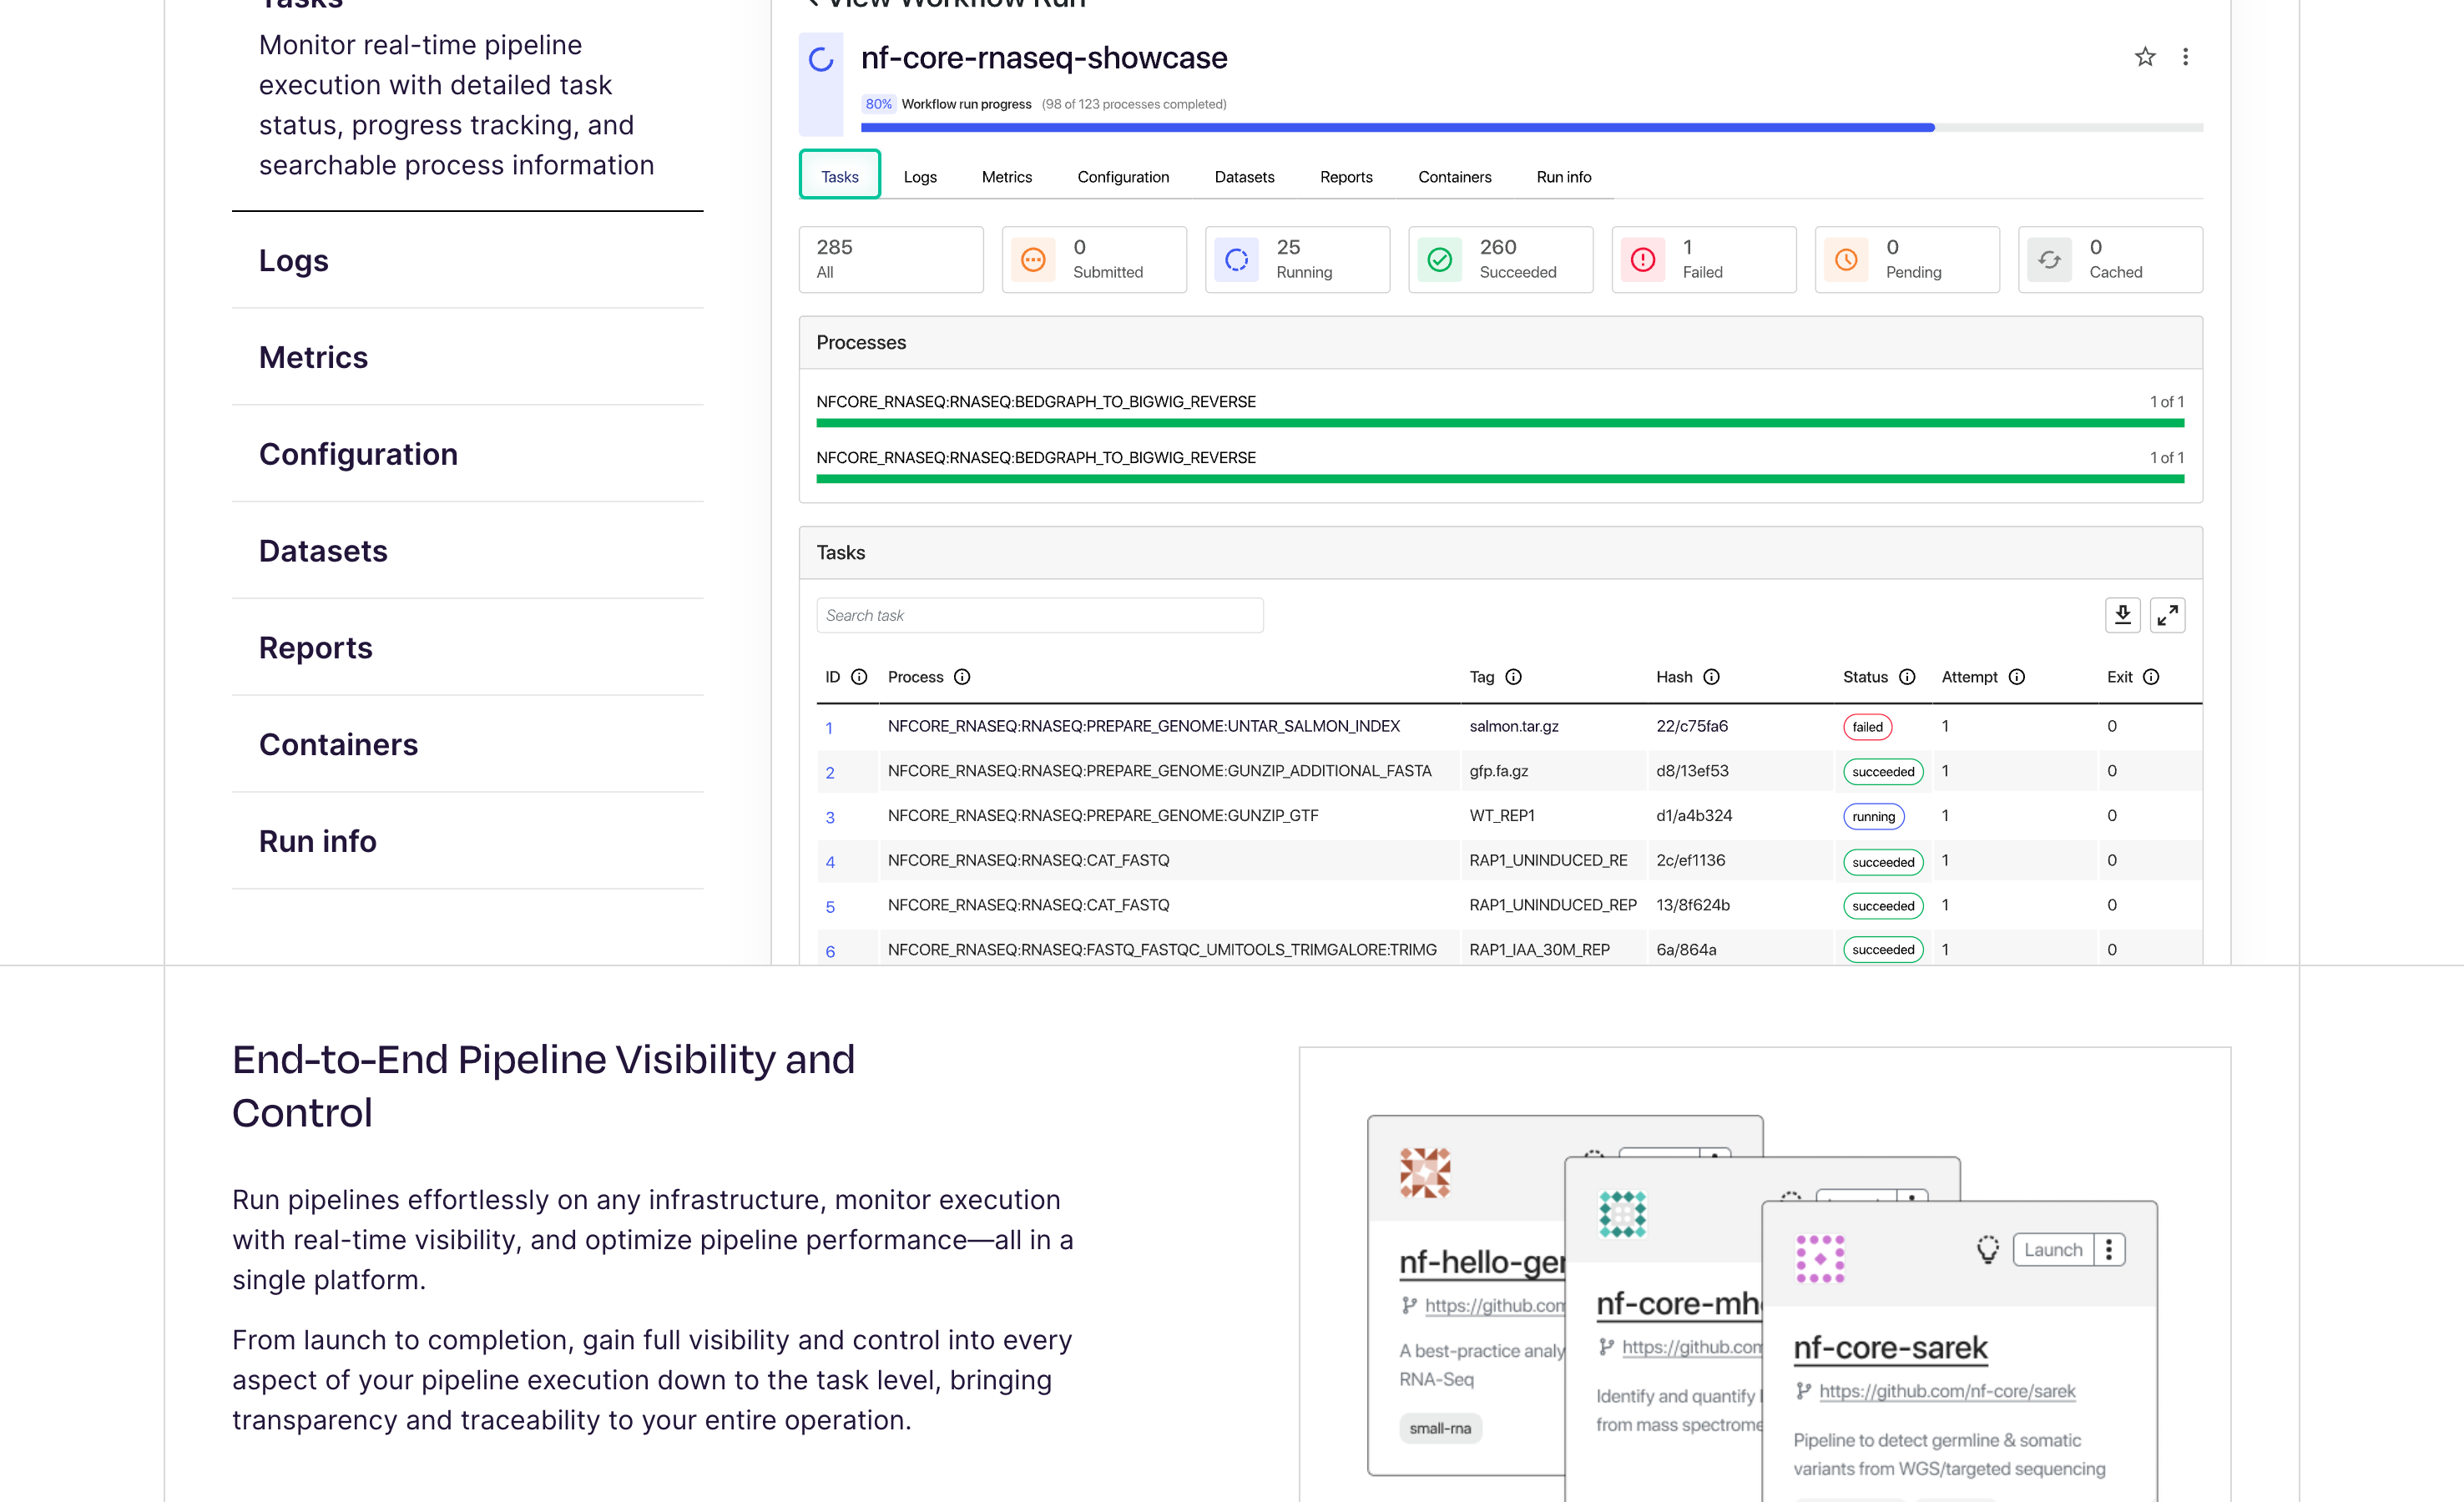Click the info icon next to ID column
The height and width of the screenshot is (1502, 2464).
[859, 677]
